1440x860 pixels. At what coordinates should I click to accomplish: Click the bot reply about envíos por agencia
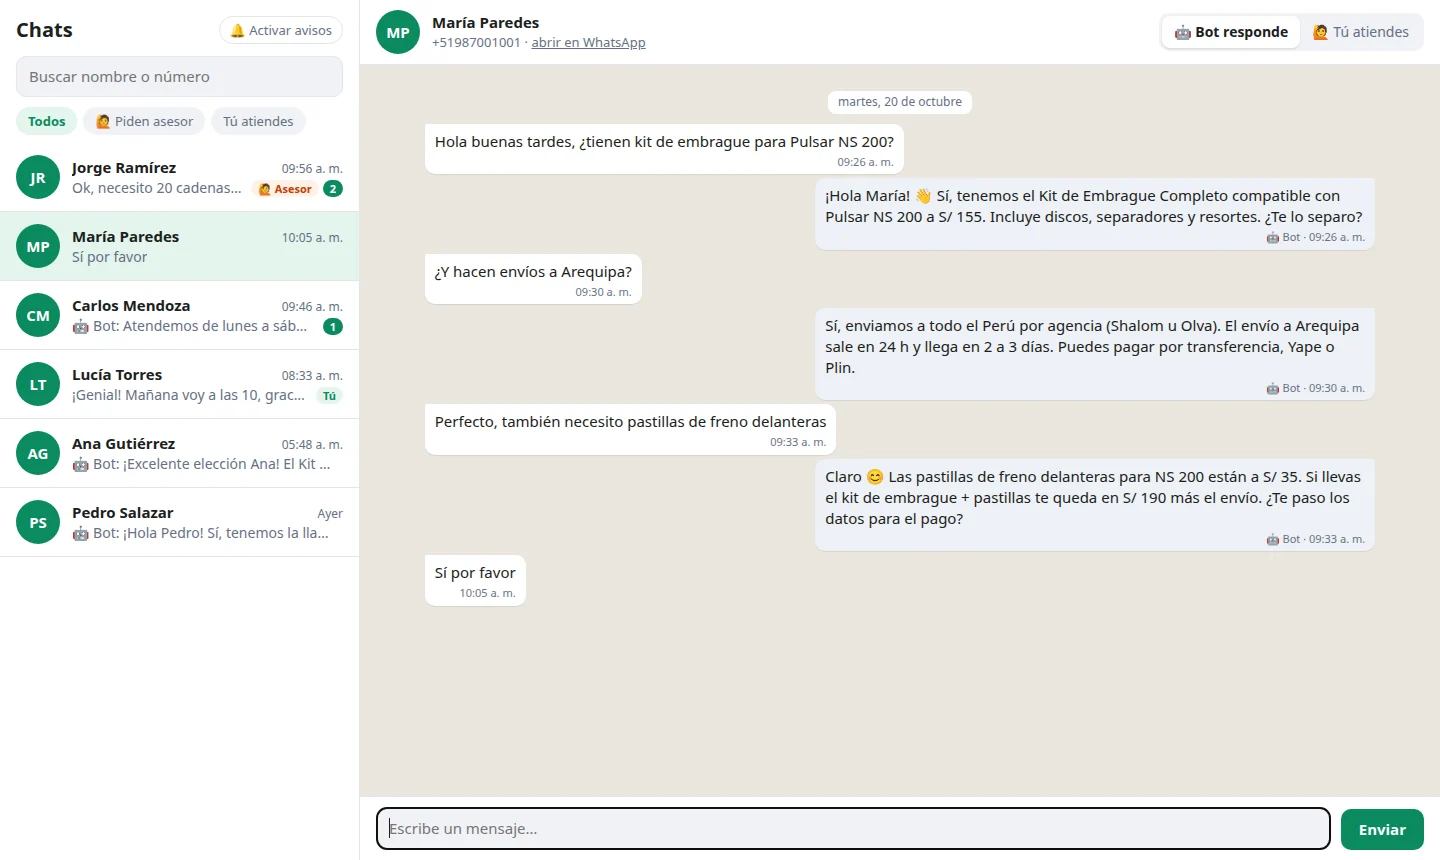point(1094,354)
